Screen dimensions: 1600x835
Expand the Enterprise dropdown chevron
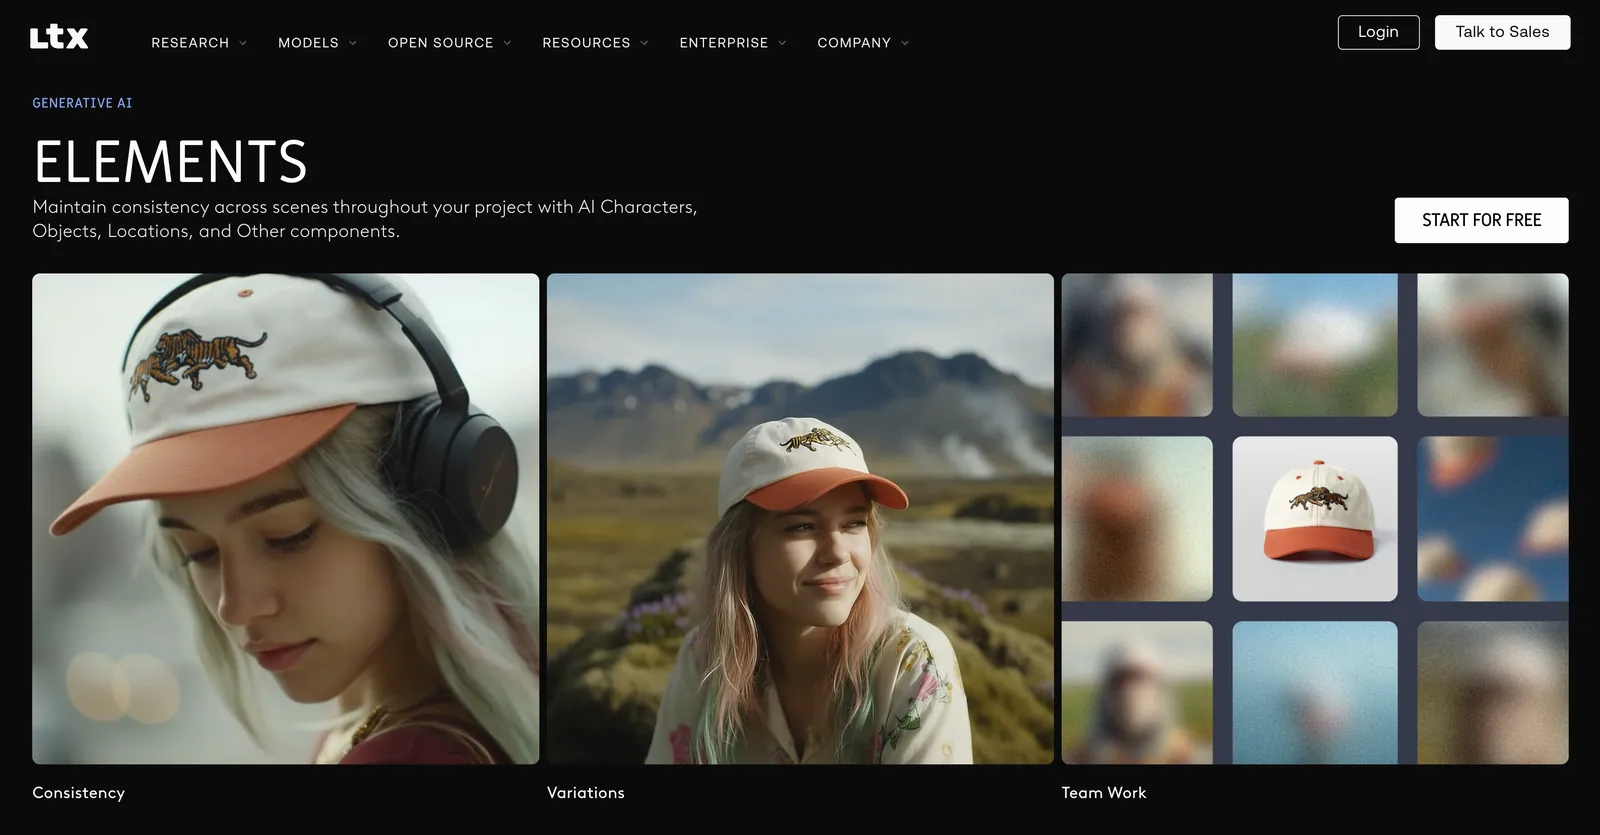click(x=782, y=43)
